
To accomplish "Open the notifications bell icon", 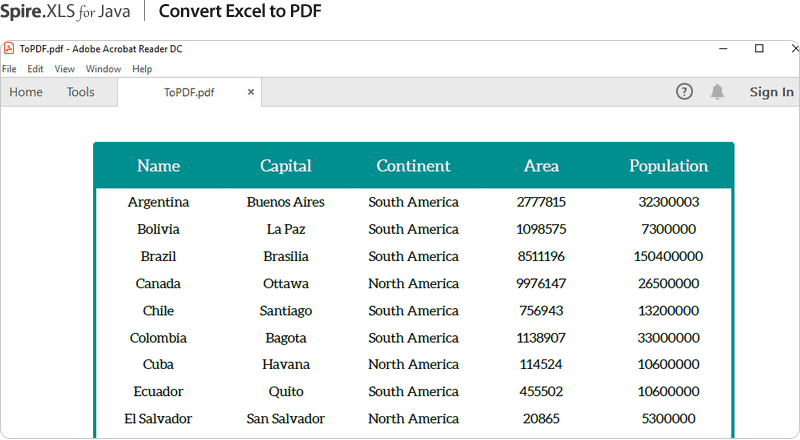I will tap(717, 92).
